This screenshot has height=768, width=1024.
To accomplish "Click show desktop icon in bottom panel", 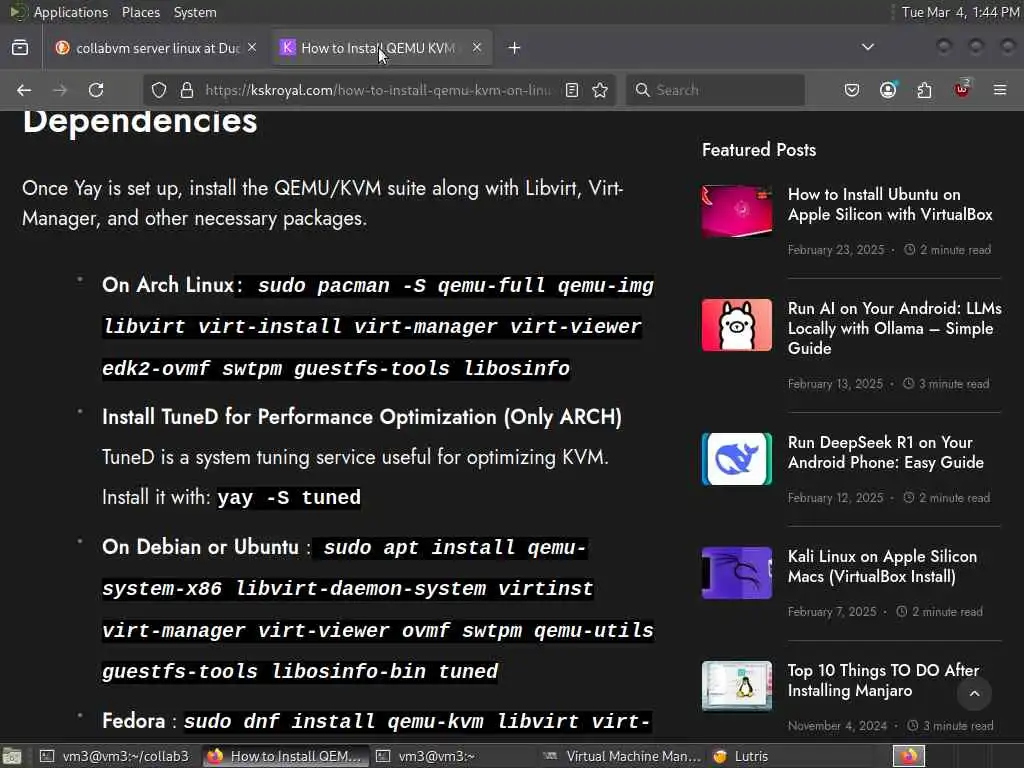I will pos(12,756).
